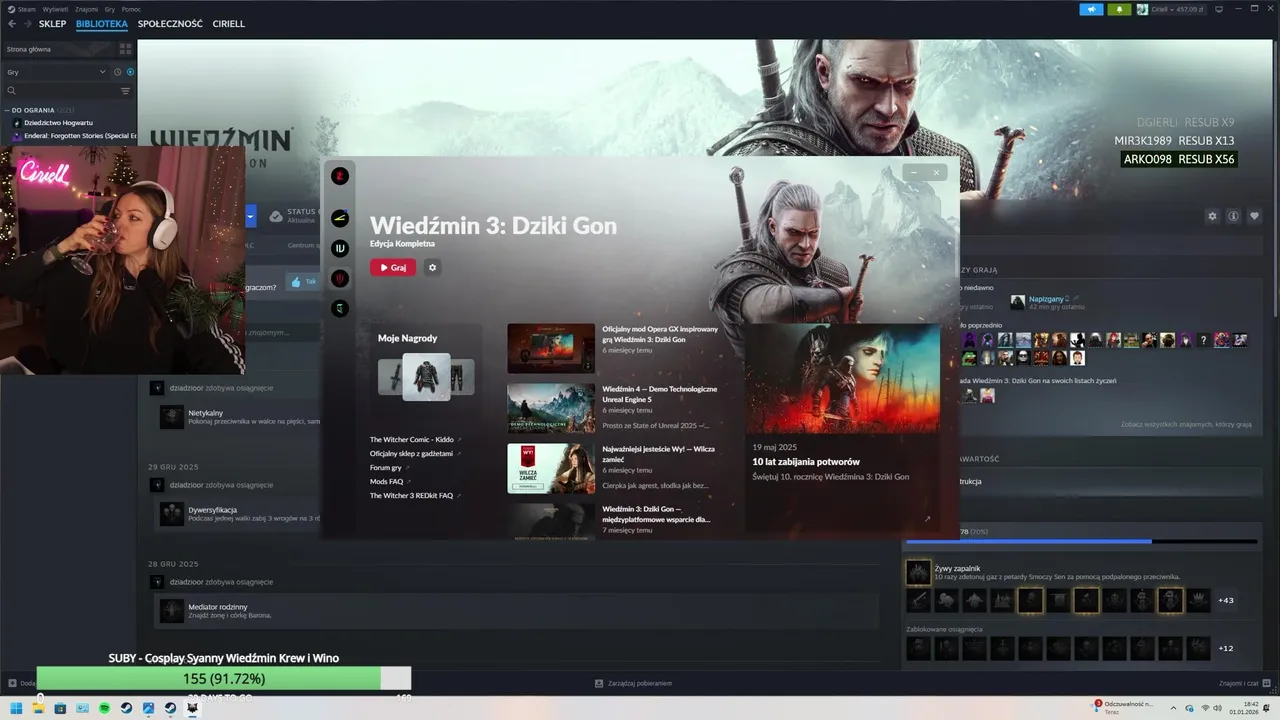This screenshot has height=720, width=1280.
Task: Click the Strona główna button
Action: [60, 48]
